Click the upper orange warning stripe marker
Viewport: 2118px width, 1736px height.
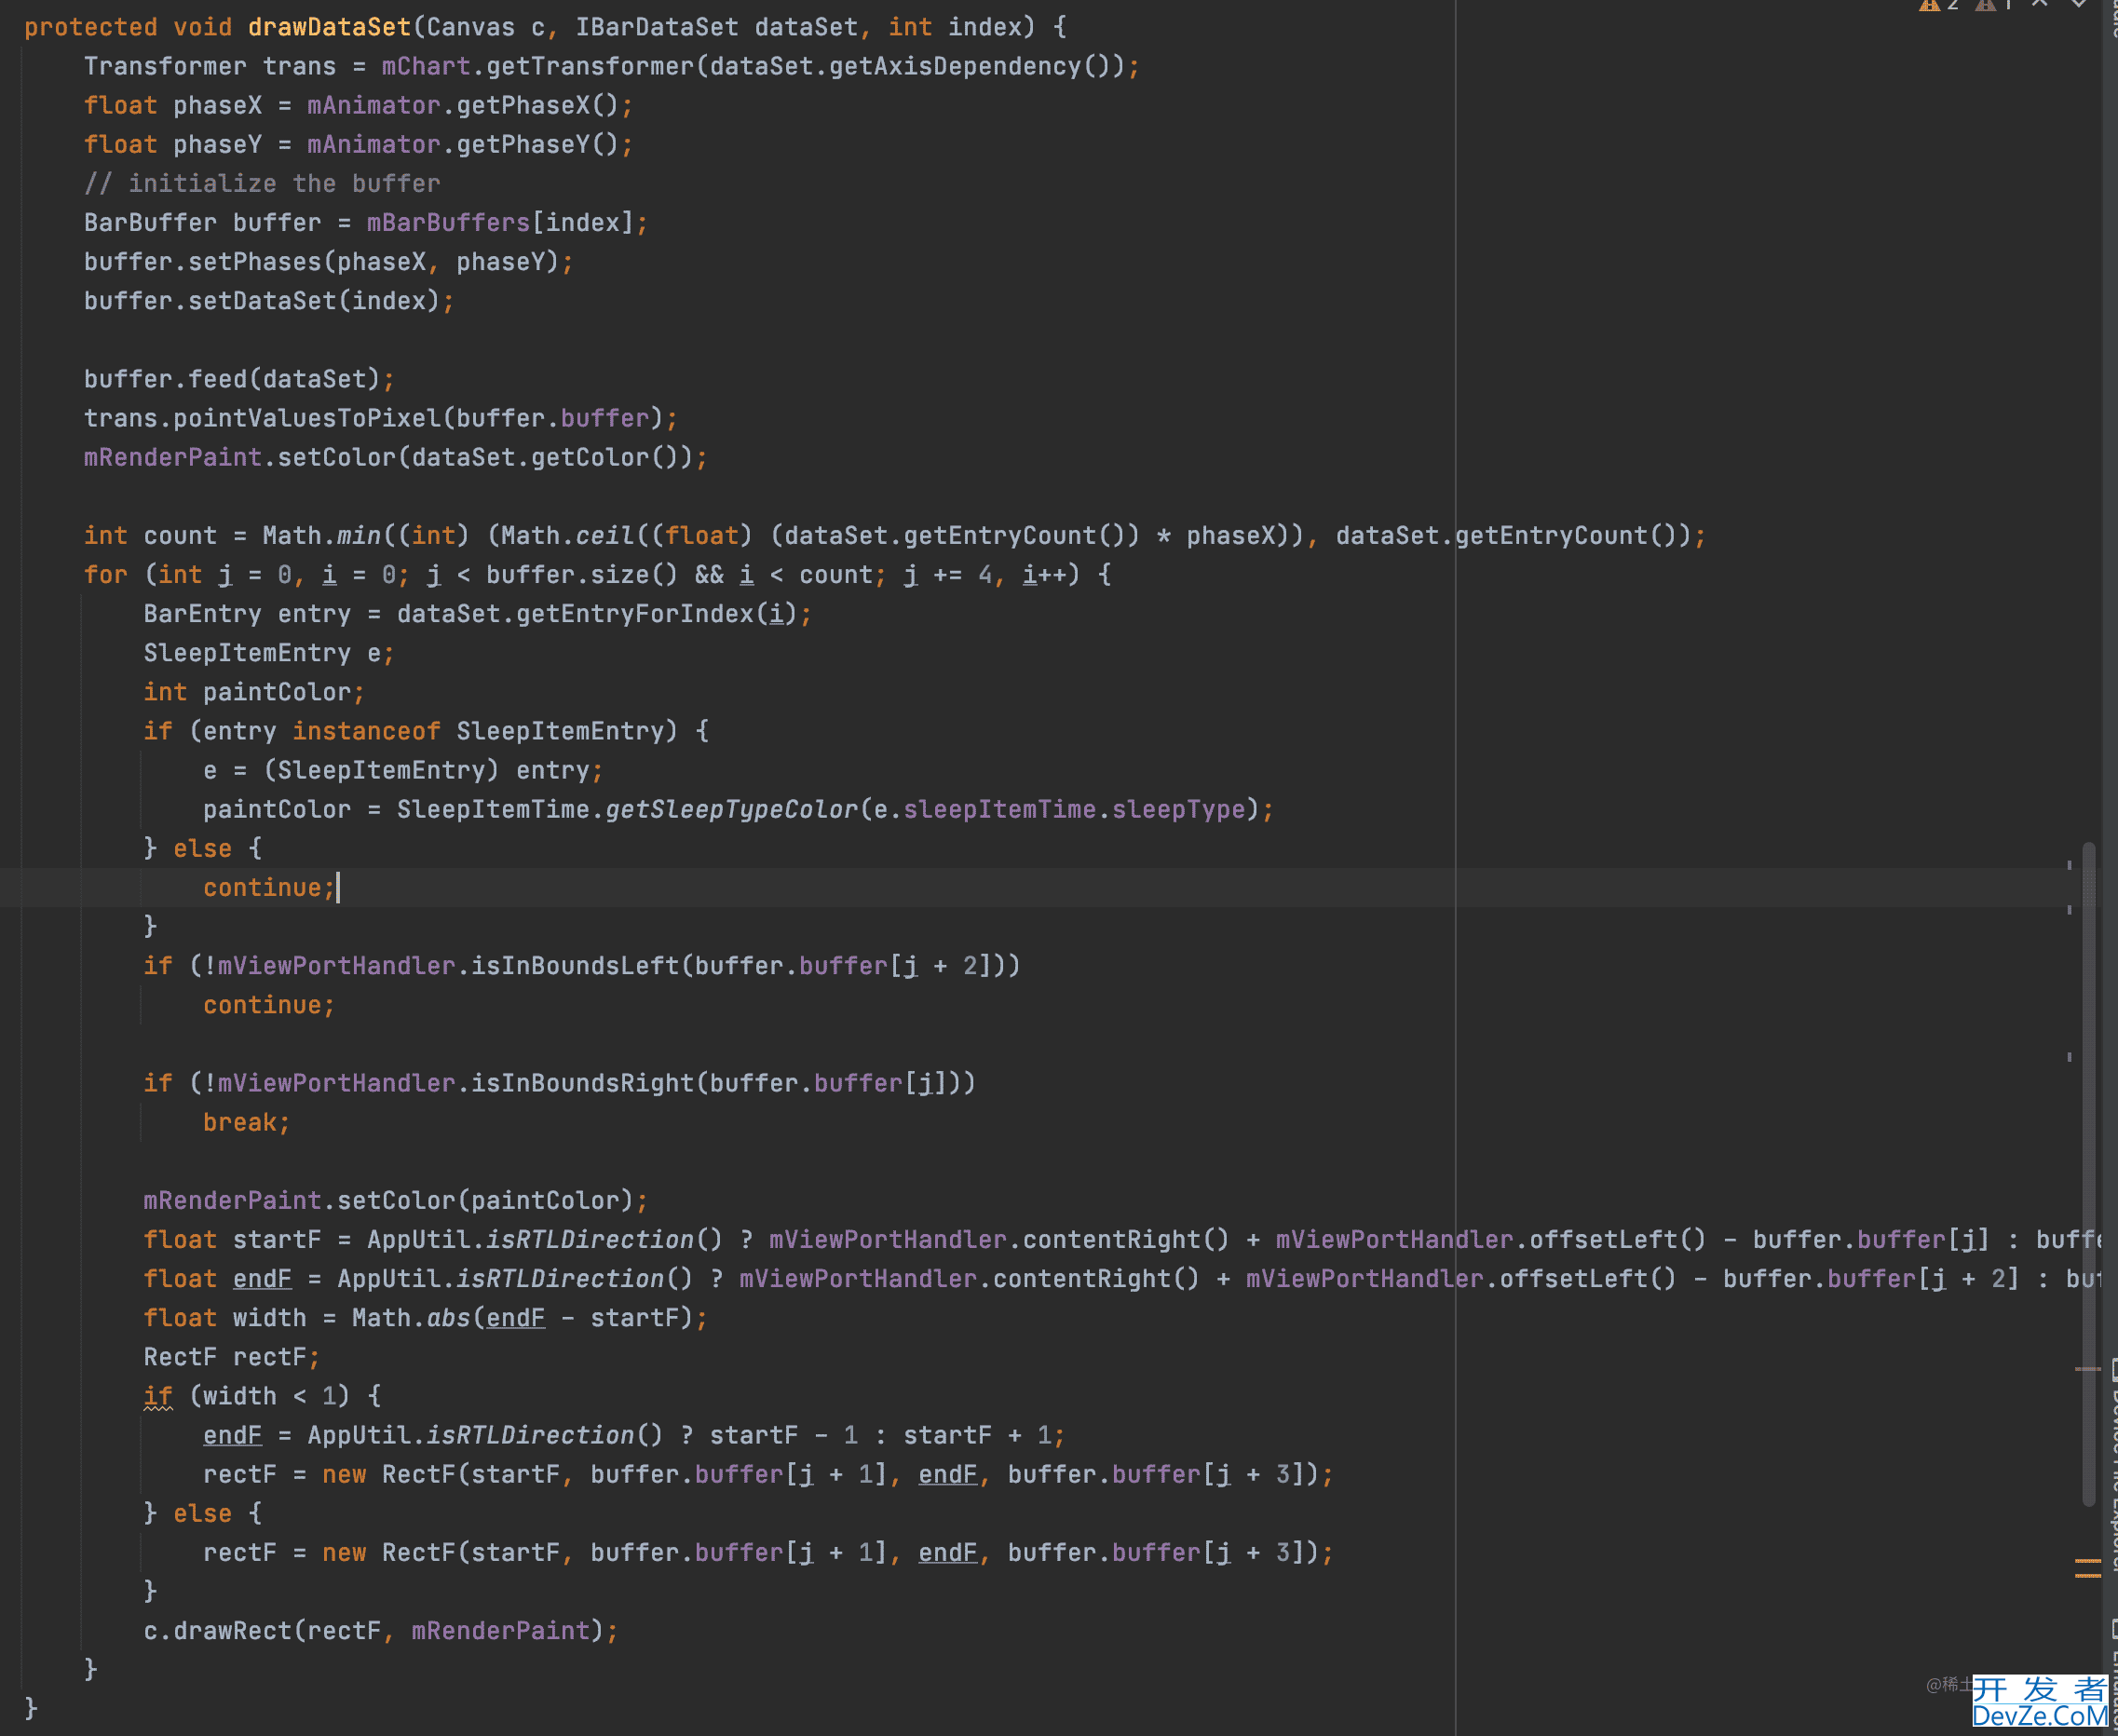pyautogui.click(x=2088, y=1560)
